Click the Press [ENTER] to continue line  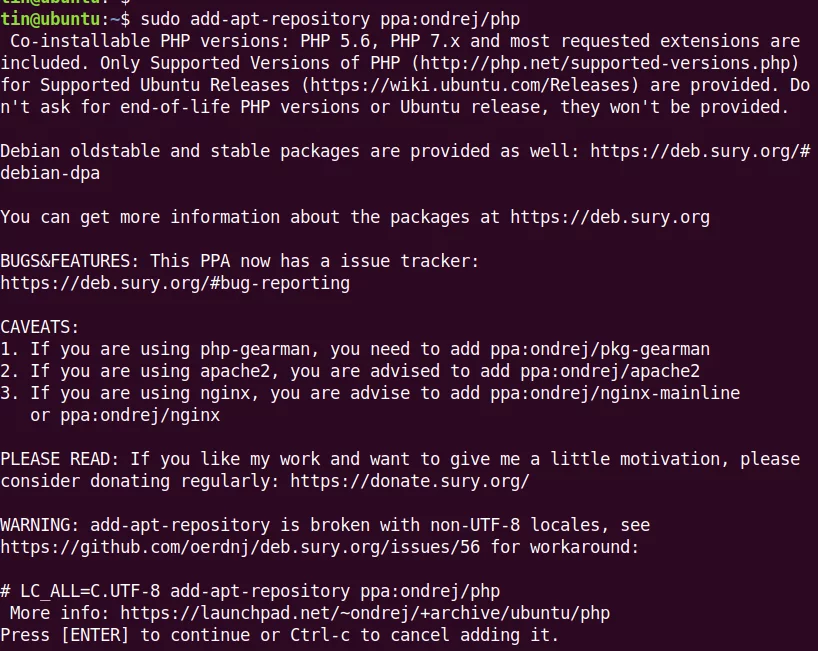pos(280,635)
